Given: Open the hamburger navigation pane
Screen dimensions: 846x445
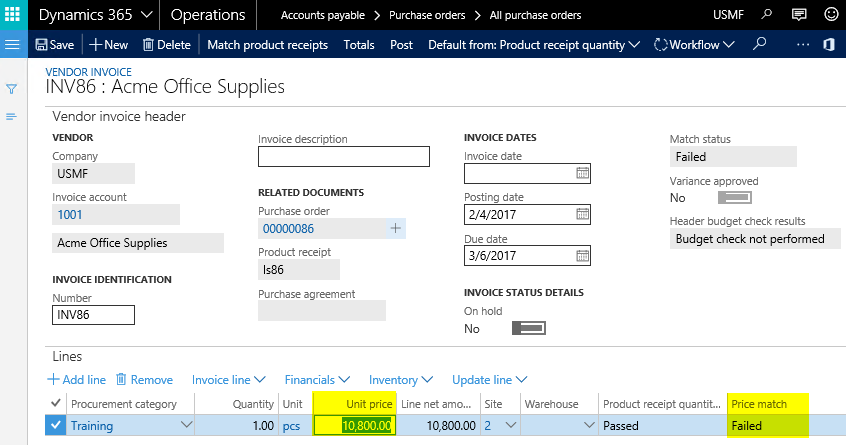Looking at the screenshot, I should (13, 45).
